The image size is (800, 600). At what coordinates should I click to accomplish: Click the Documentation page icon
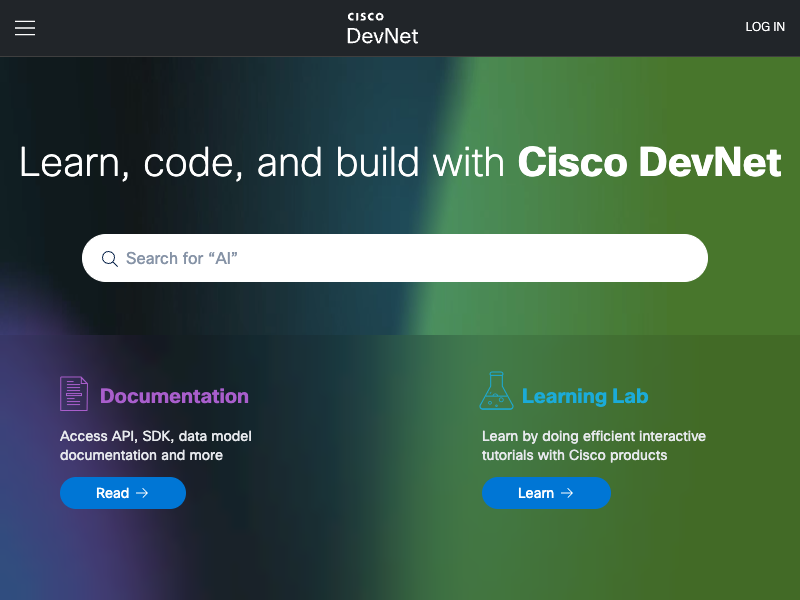click(74, 393)
